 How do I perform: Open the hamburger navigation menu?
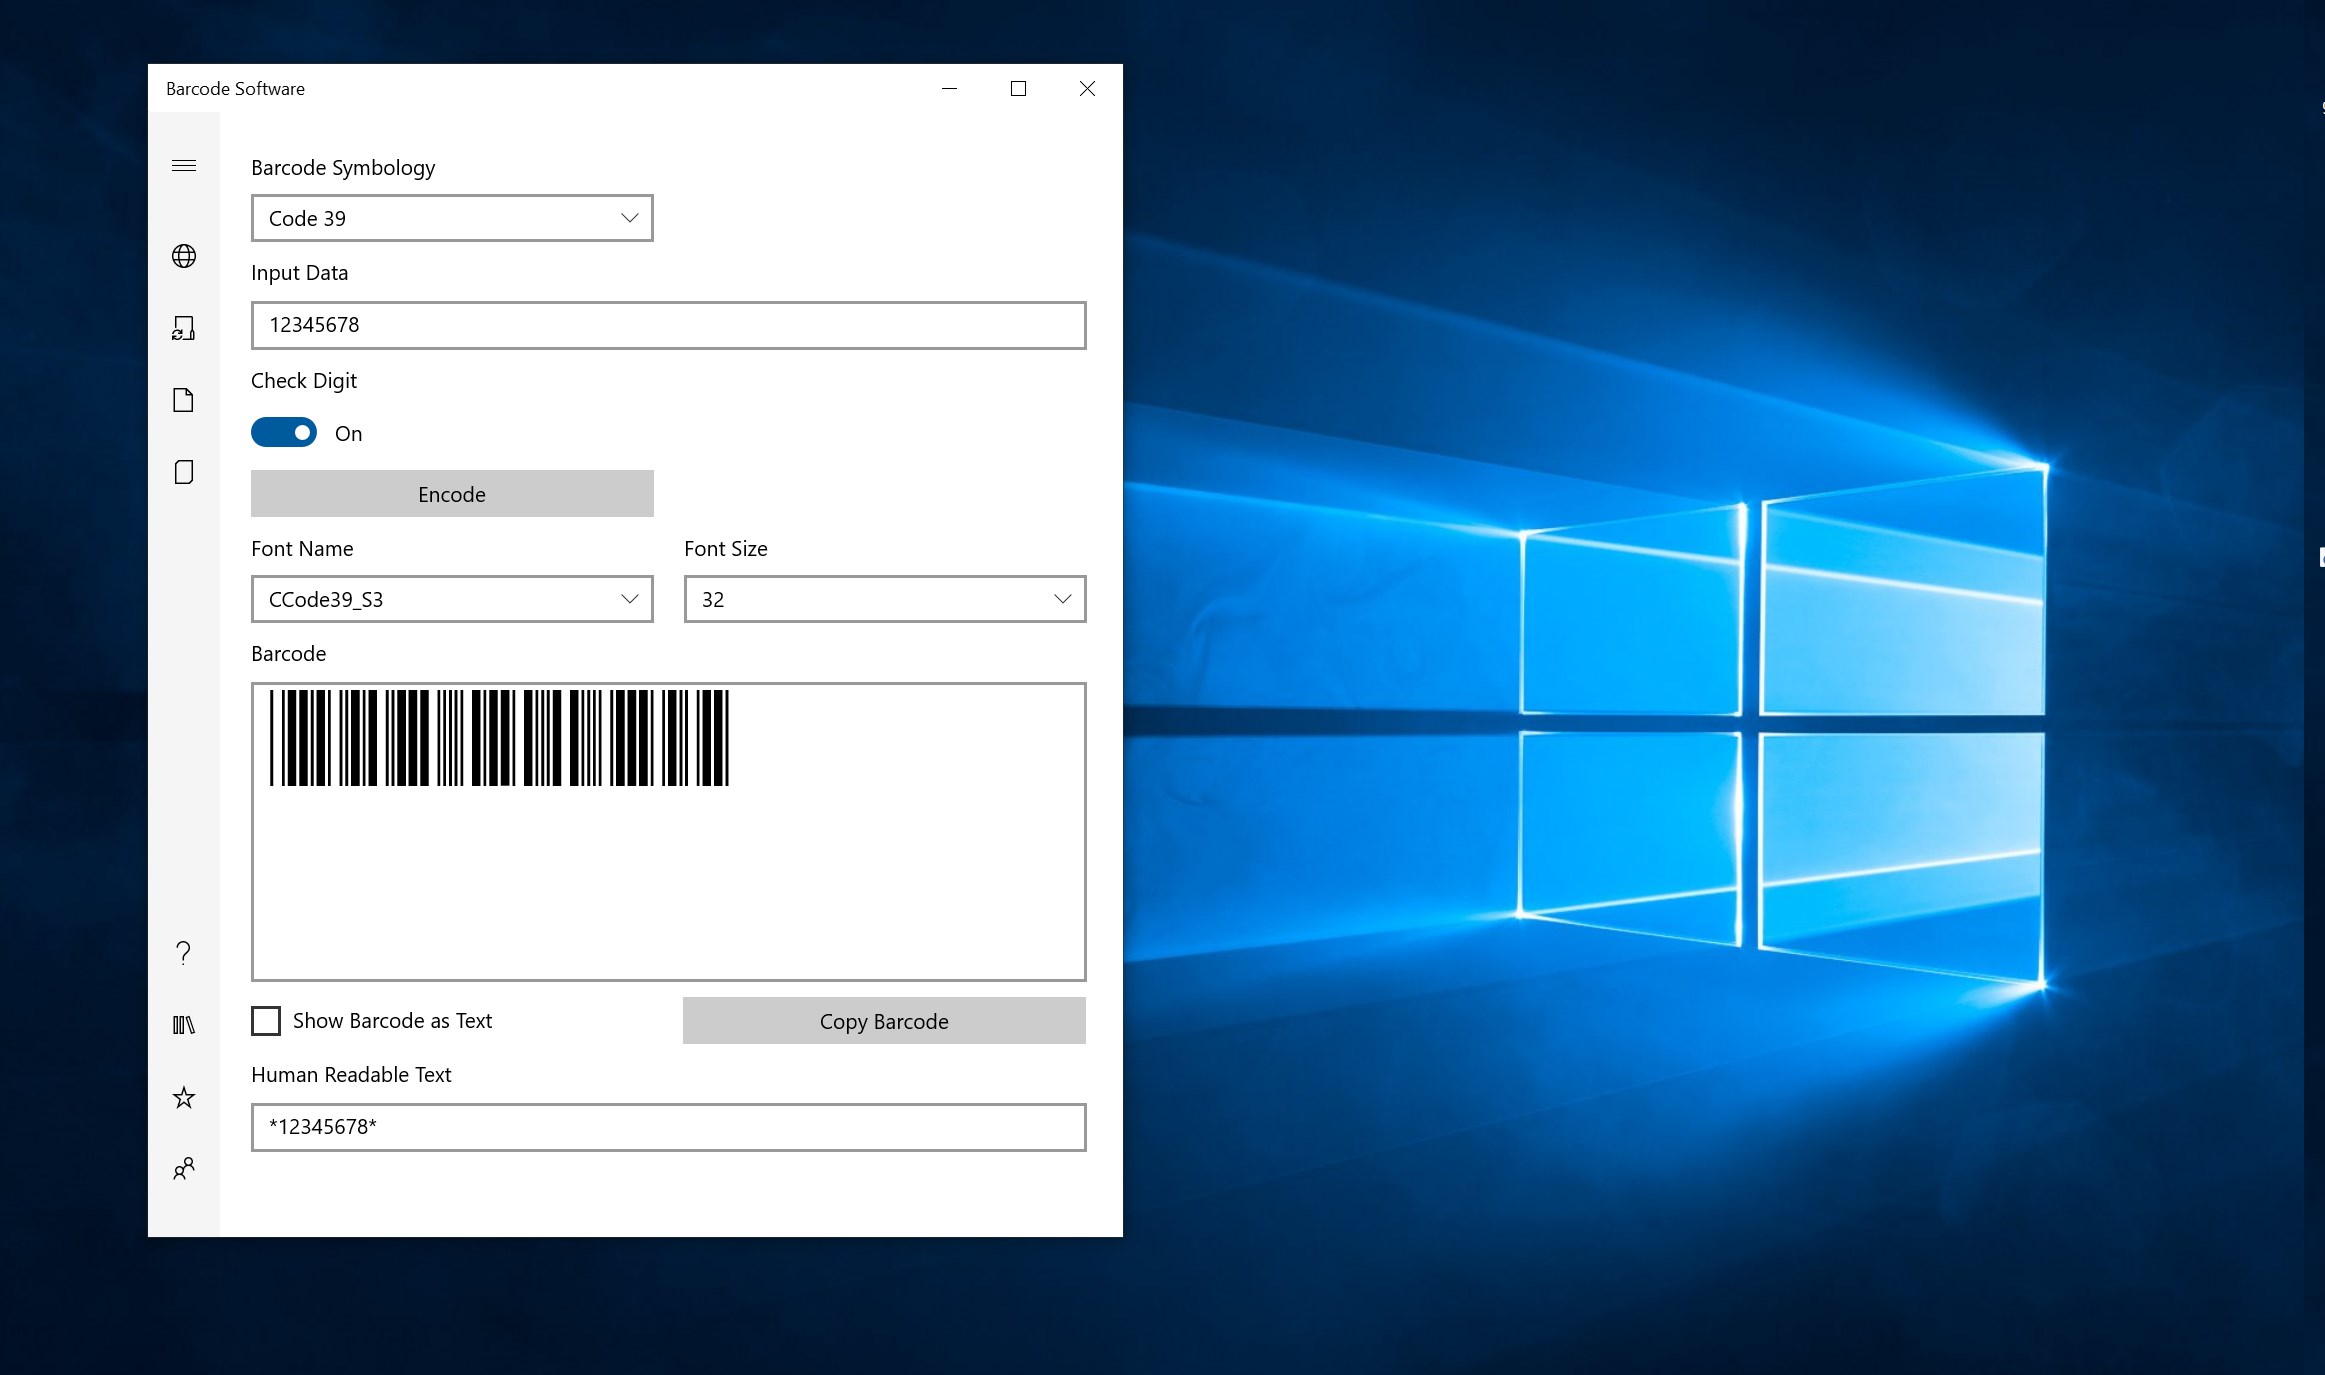pos(184,166)
